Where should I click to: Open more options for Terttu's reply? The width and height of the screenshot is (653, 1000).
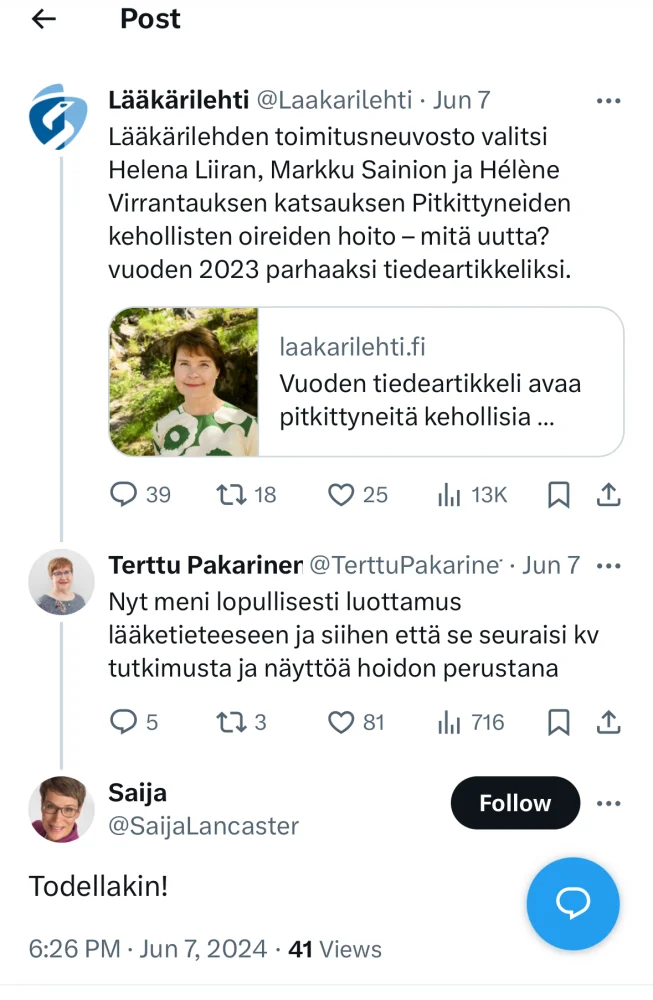pyautogui.click(x=609, y=565)
